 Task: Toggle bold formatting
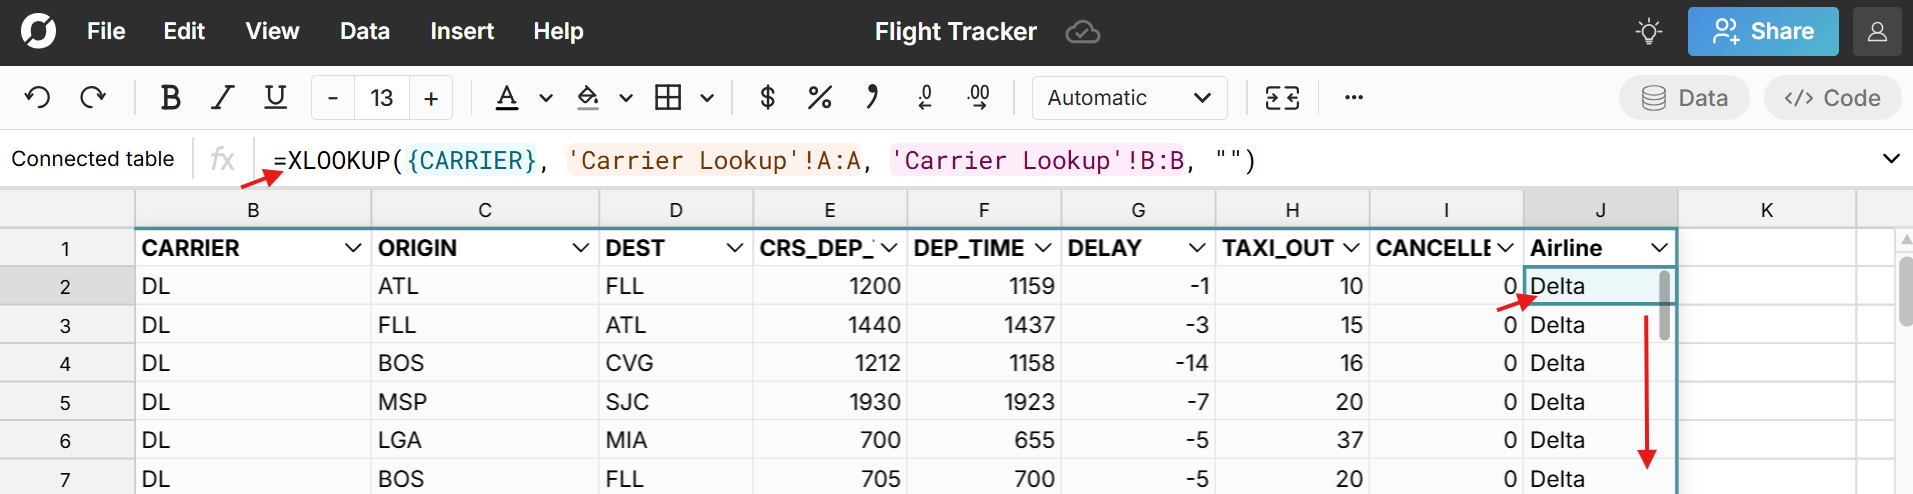170,97
